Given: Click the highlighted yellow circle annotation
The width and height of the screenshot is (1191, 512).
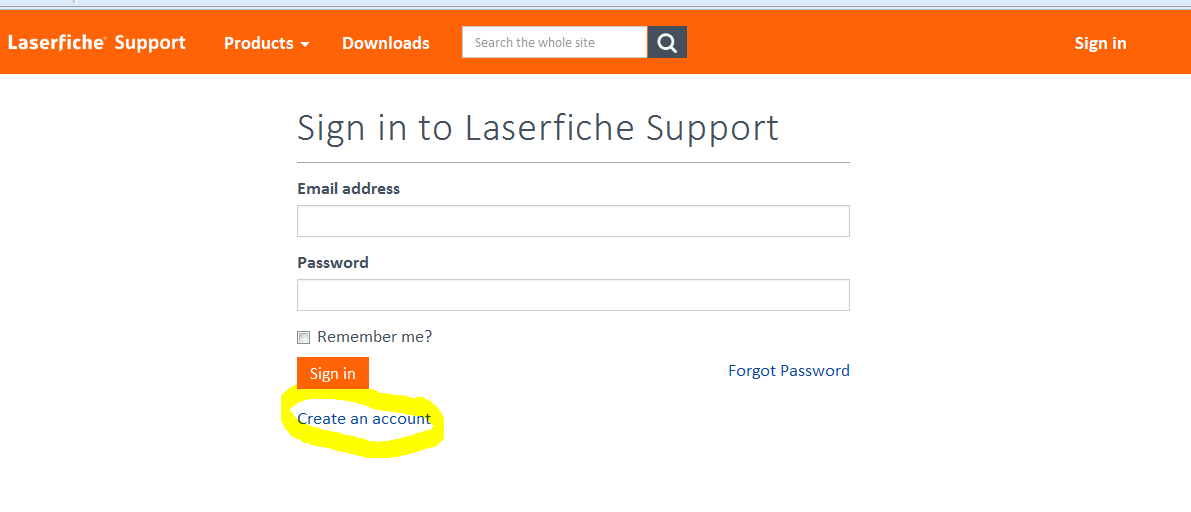Looking at the screenshot, I should [x=362, y=423].
